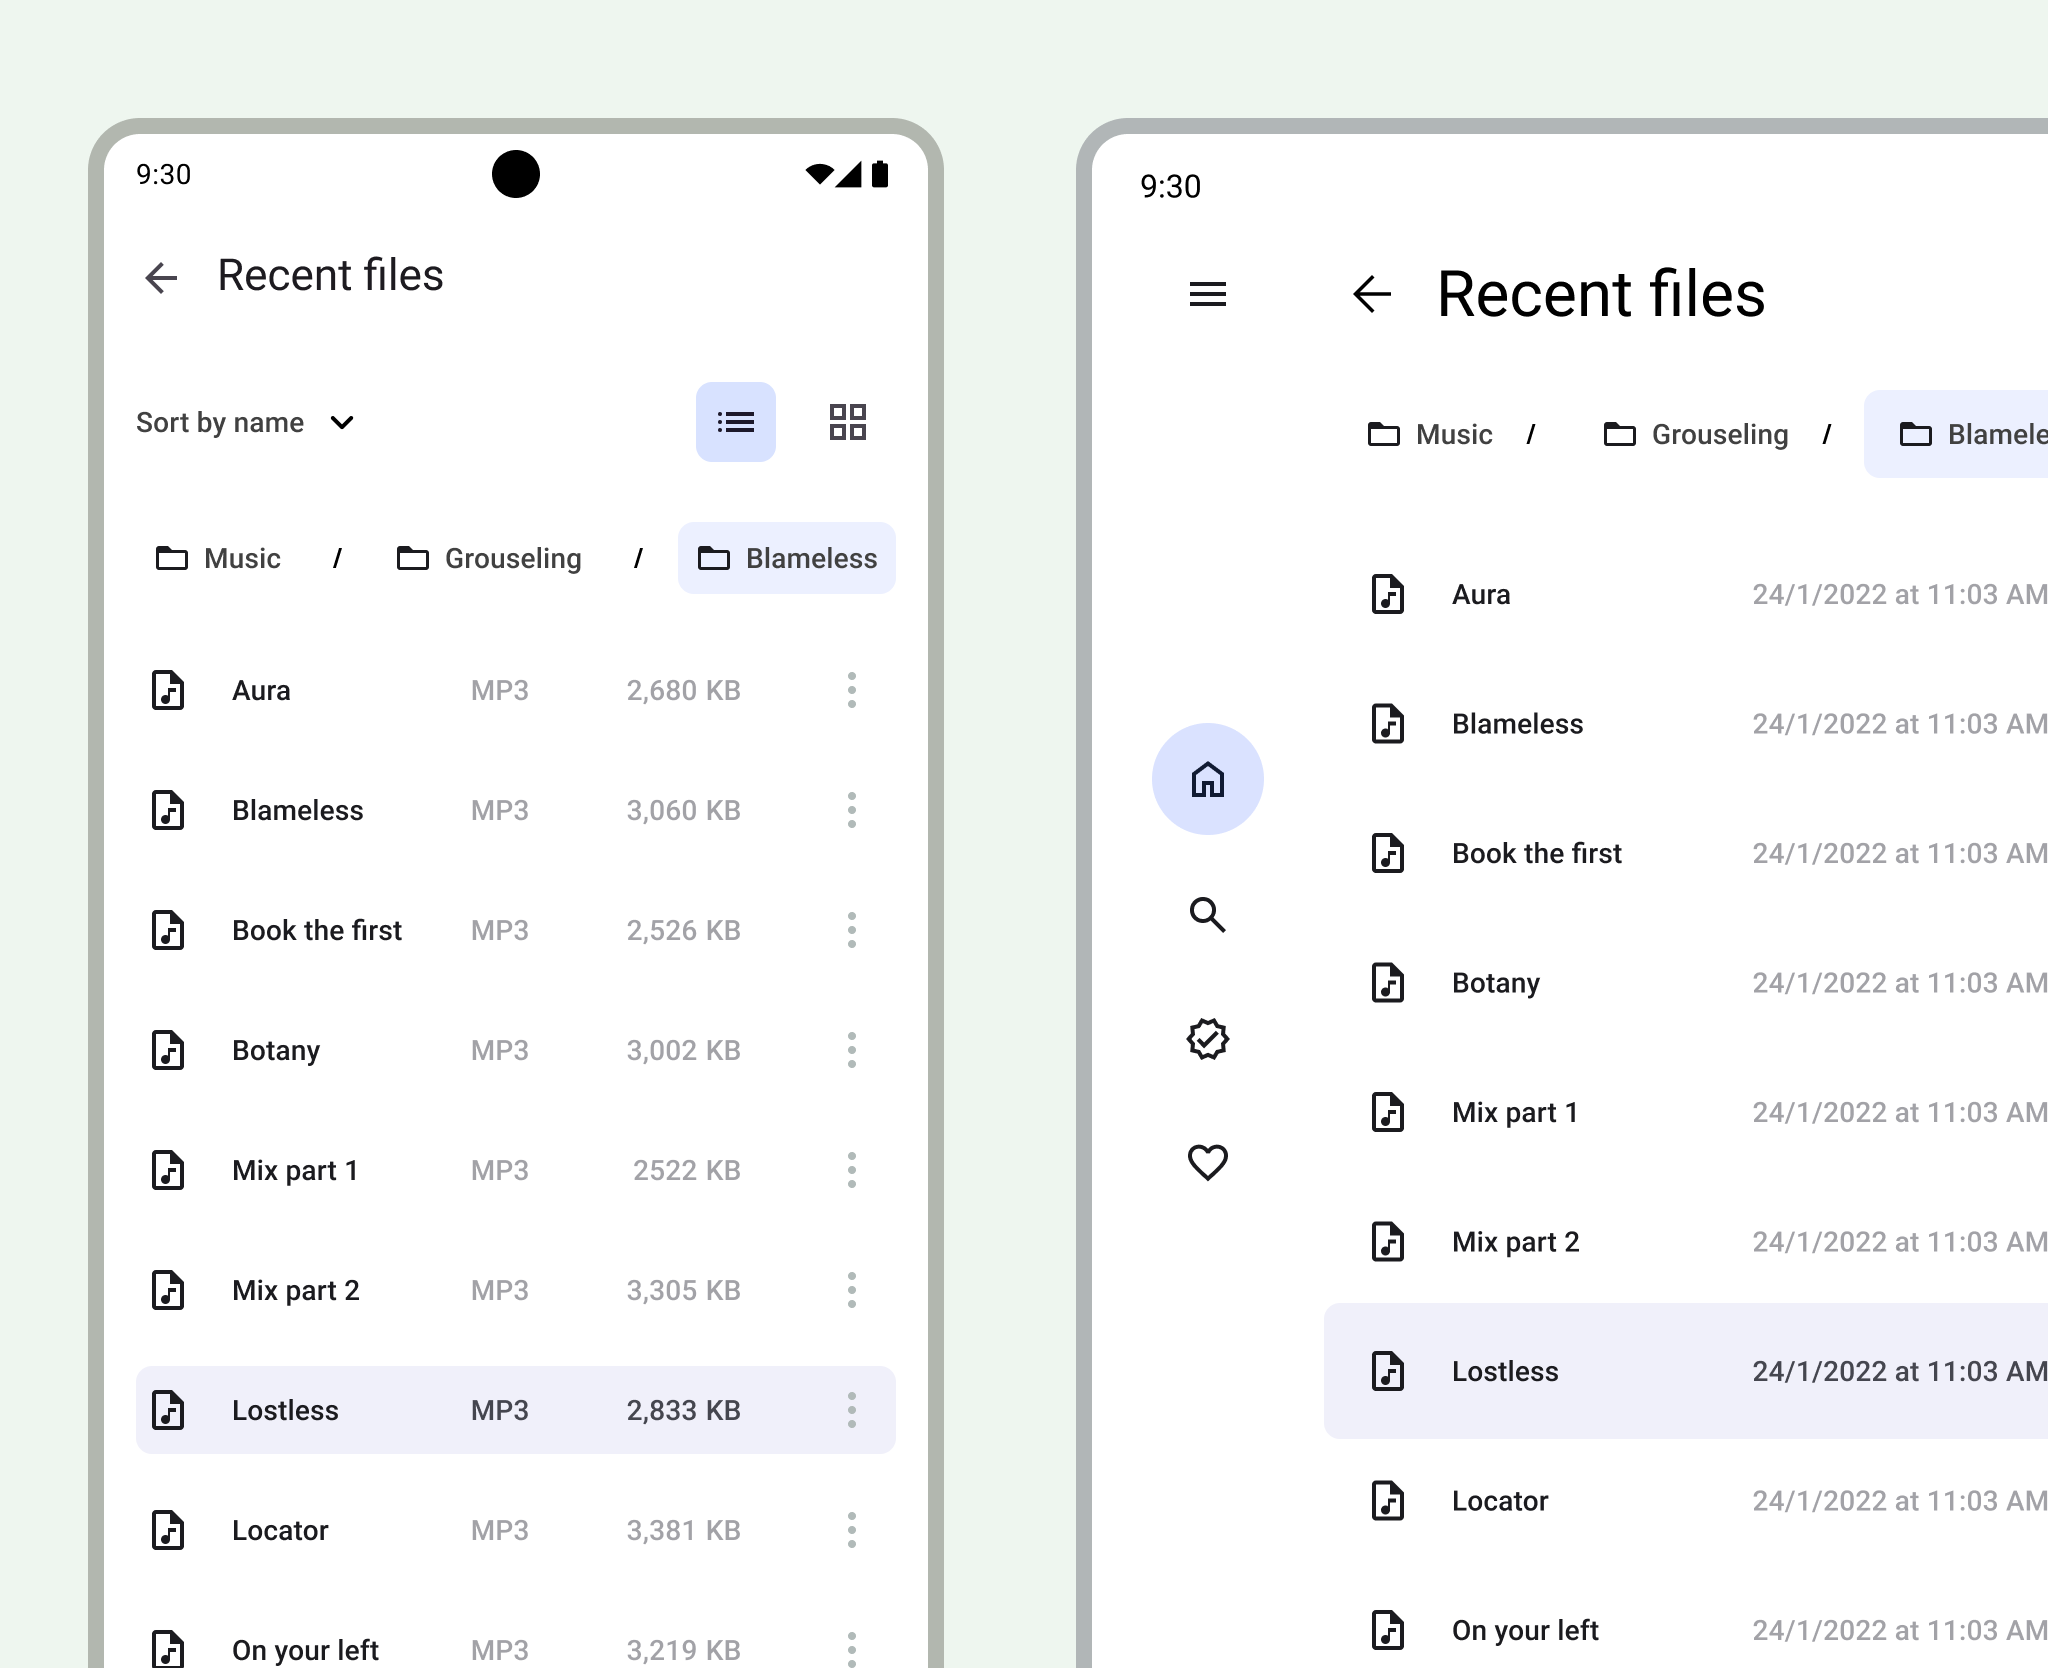Switch to grid view layout
Image resolution: width=2048 pixels, height=1668 pixels.
(847, 422)
